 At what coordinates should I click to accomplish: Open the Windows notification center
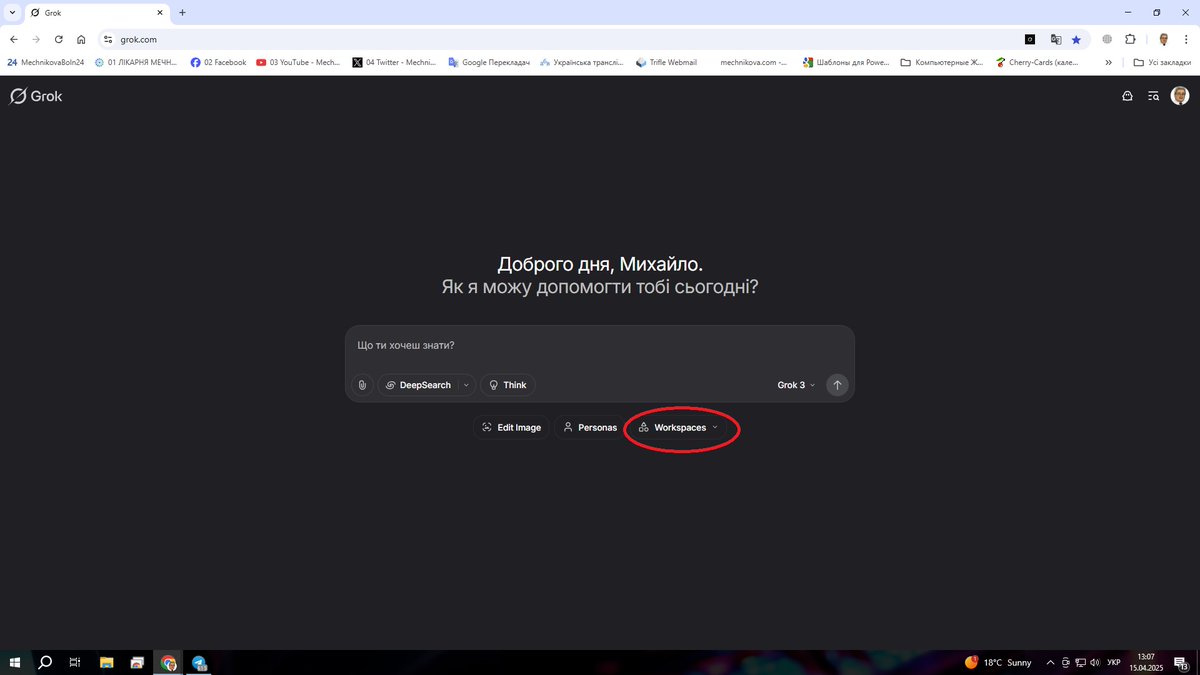click(1182, 662)
